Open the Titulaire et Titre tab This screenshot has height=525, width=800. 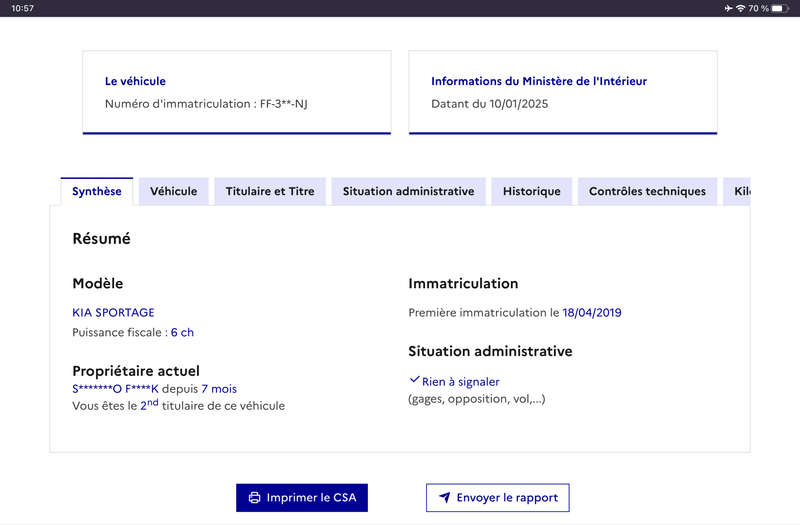pos(270,191)
